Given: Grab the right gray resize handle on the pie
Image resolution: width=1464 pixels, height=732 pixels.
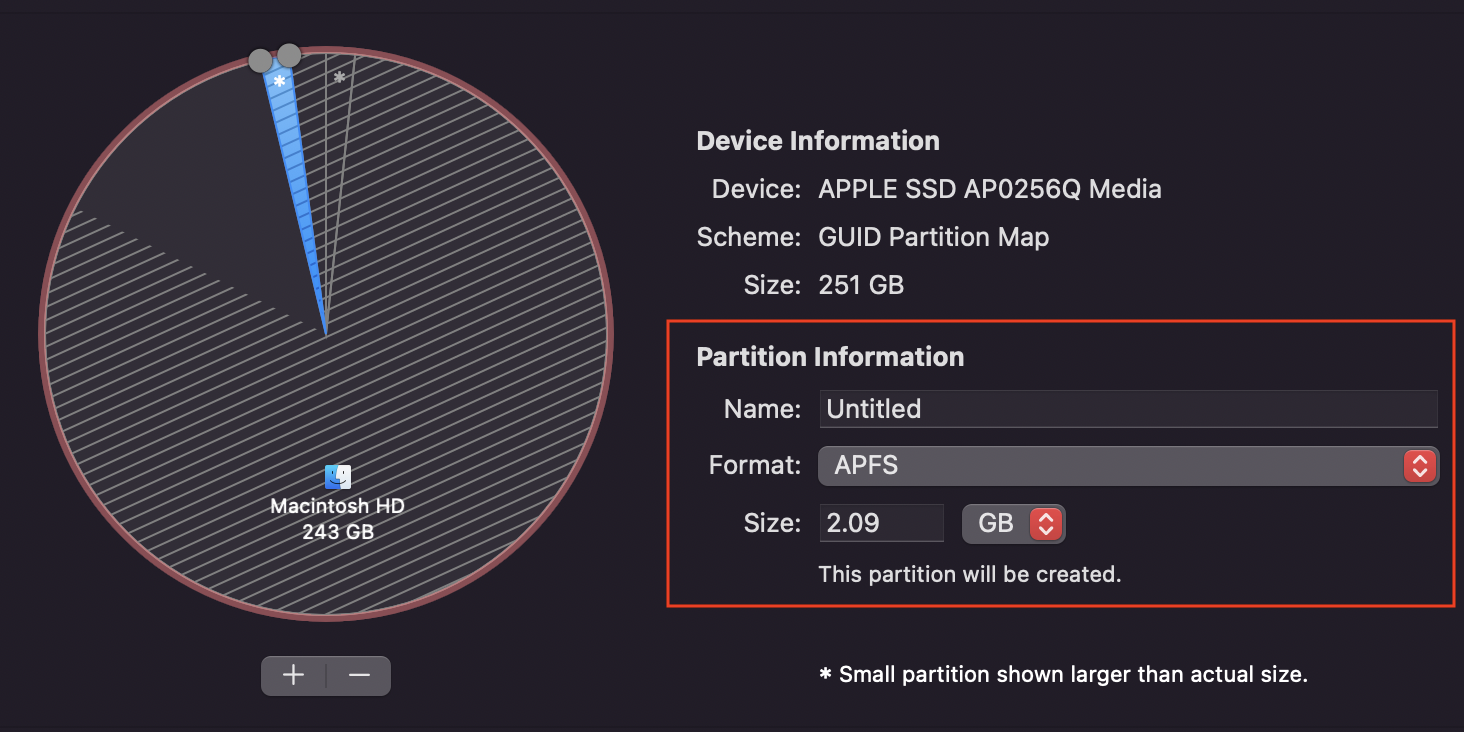Looking at the screenshot, I should pyautogui.click(x=289, y=55).
